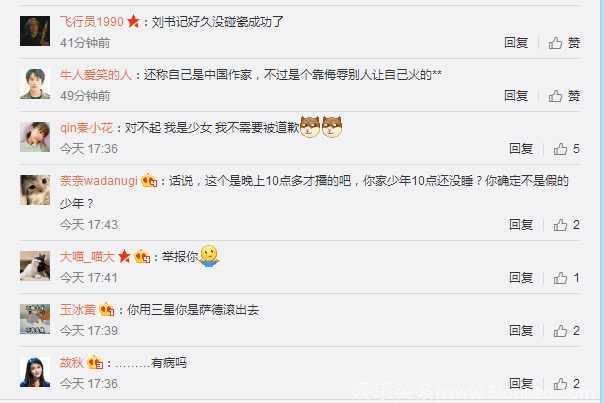The height and width of the screenshot is (403, 604).
Task: Click the member badge next to 奈奈wadanugi
Action: coord(149,180)
